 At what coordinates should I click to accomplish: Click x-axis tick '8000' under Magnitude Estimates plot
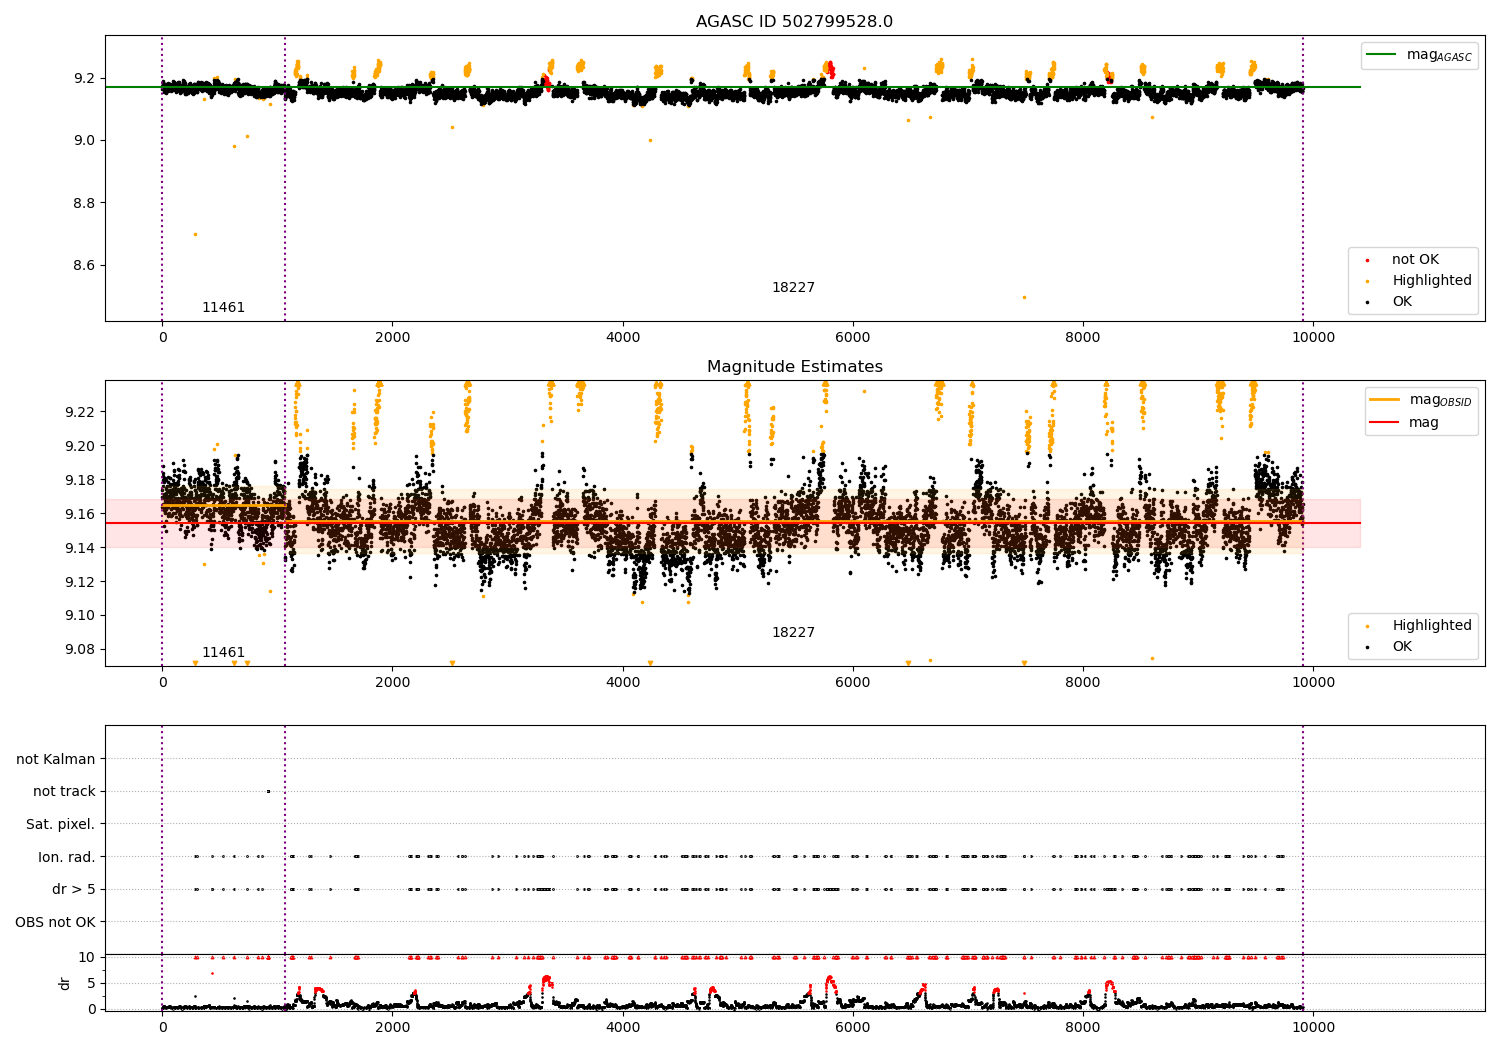pos(1083,683)
